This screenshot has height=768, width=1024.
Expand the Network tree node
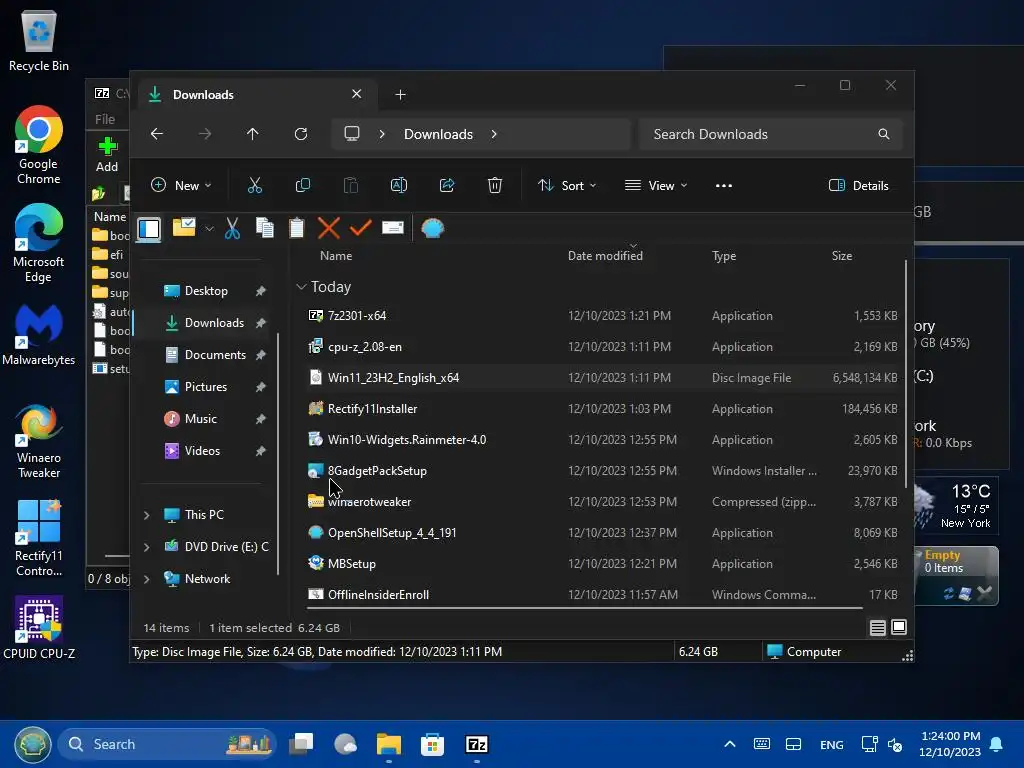coord(146,579)
